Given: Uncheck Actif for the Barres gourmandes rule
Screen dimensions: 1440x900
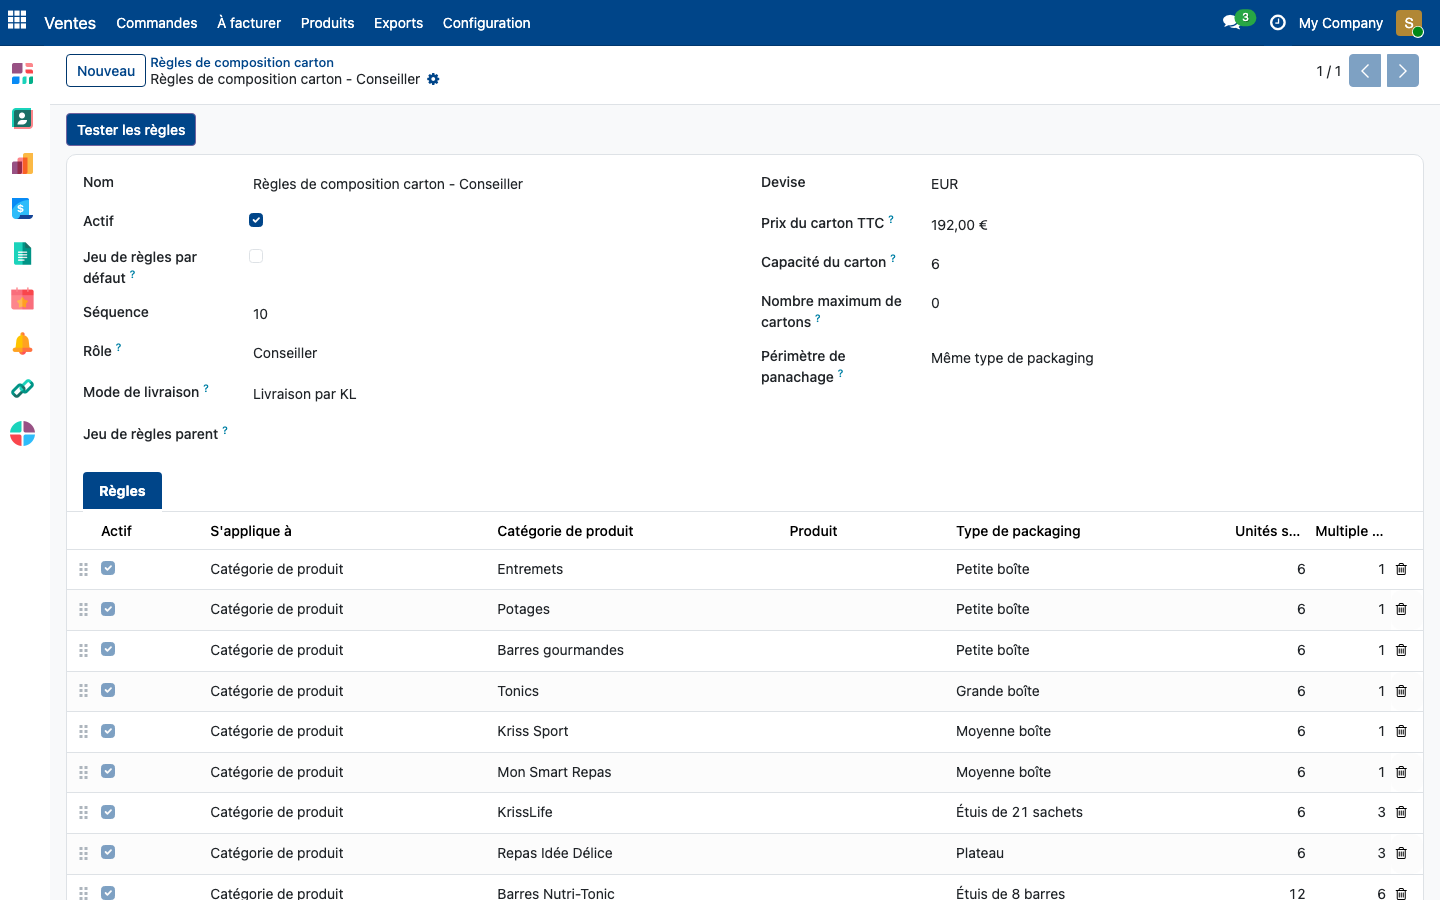Looking at the screenshot, I should pyautogui.click(x=108, y=649).
